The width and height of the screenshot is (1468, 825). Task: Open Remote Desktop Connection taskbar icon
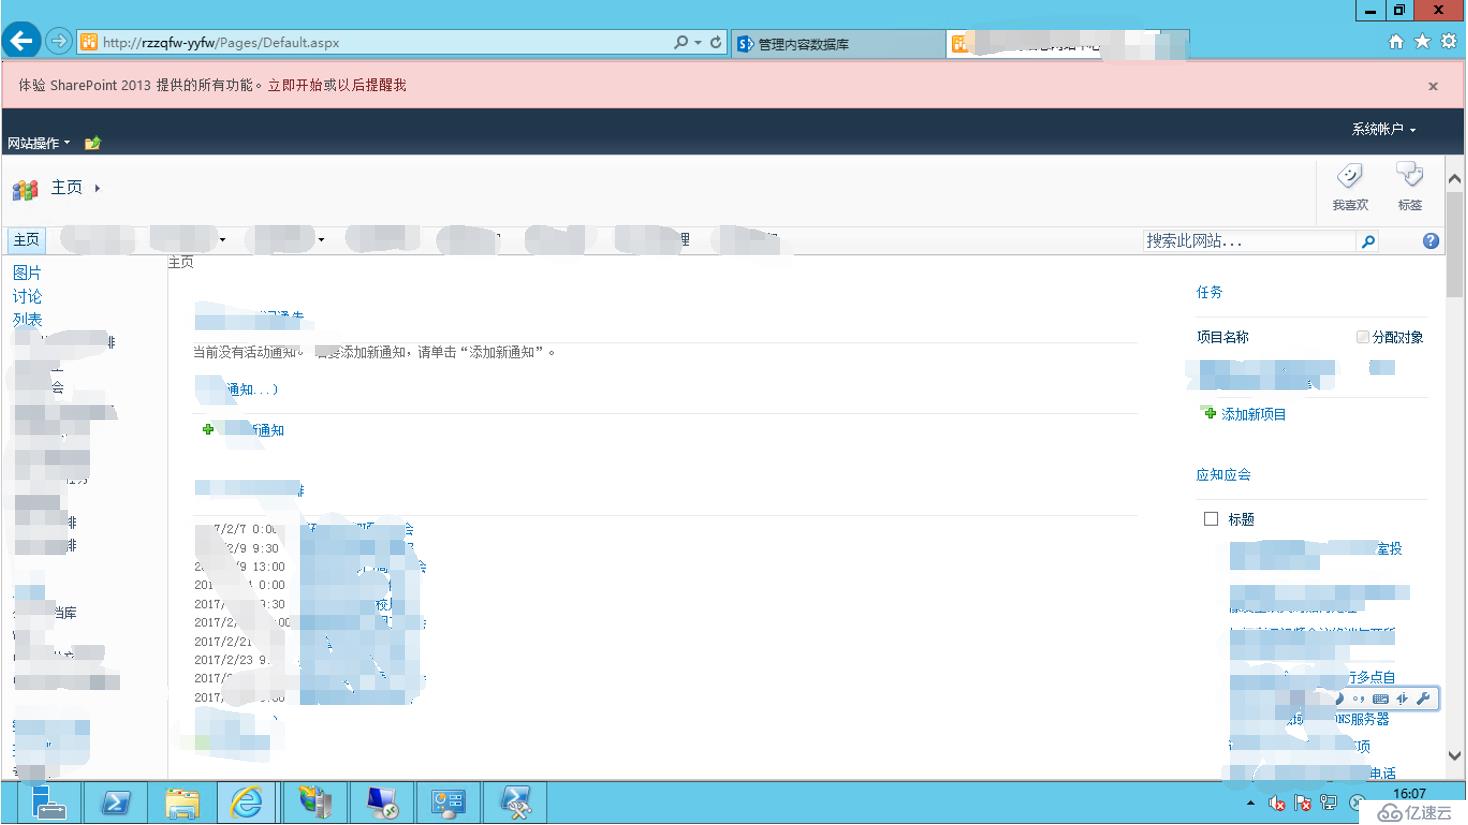382,803
